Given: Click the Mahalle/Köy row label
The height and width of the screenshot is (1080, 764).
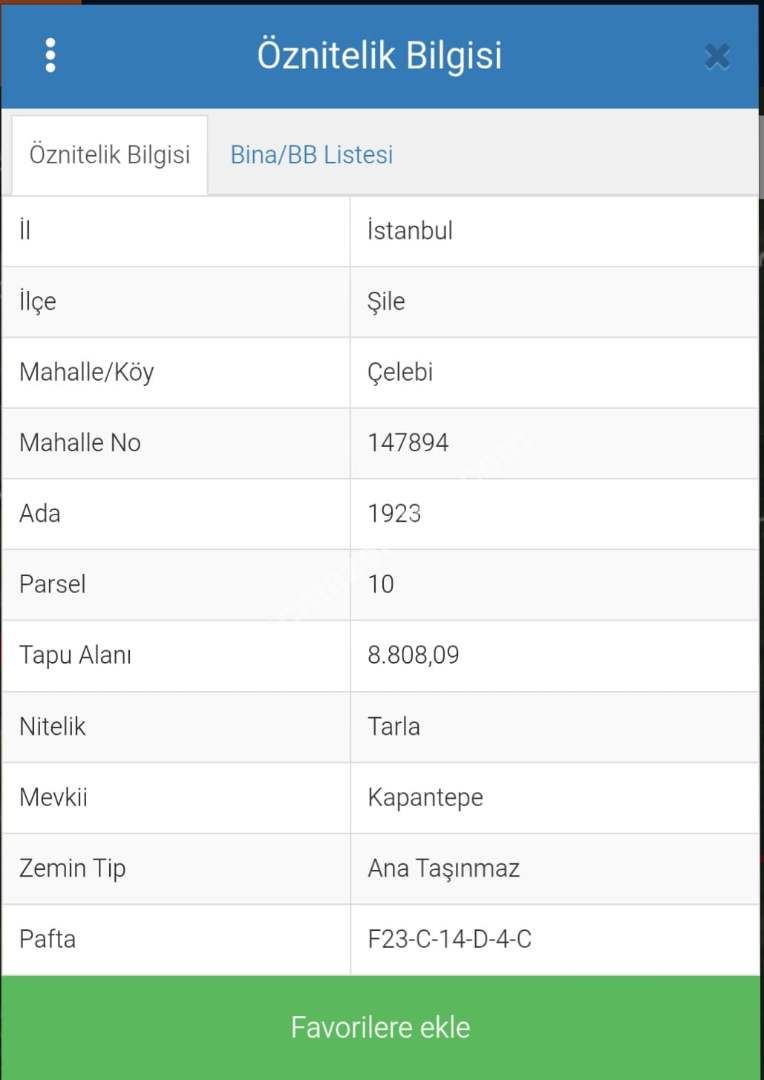Looking at the screenshot, I should (86, 372).
